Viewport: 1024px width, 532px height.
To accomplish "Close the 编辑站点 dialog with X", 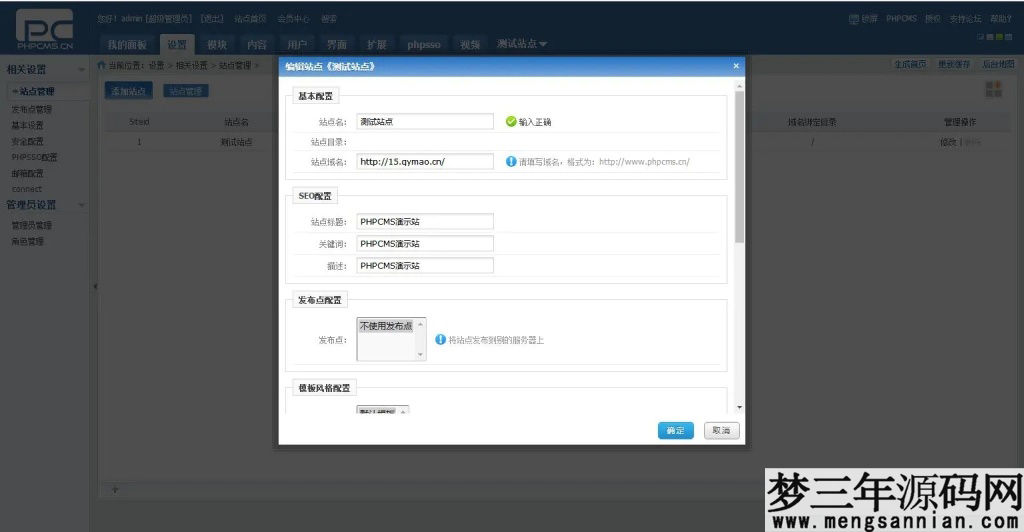I will [x=736, y=66].
